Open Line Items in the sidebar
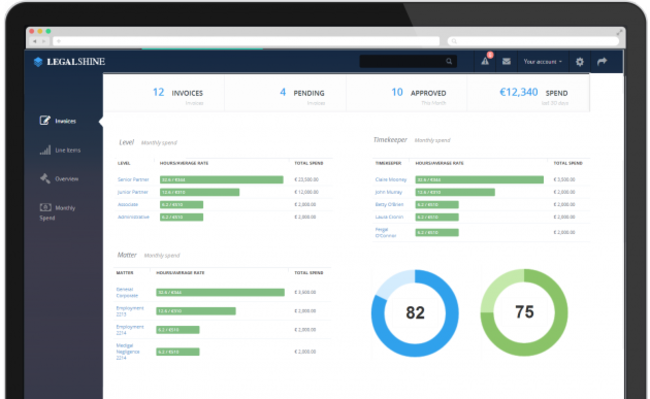The height and width of the screenshot is (399, 650). 68,150
